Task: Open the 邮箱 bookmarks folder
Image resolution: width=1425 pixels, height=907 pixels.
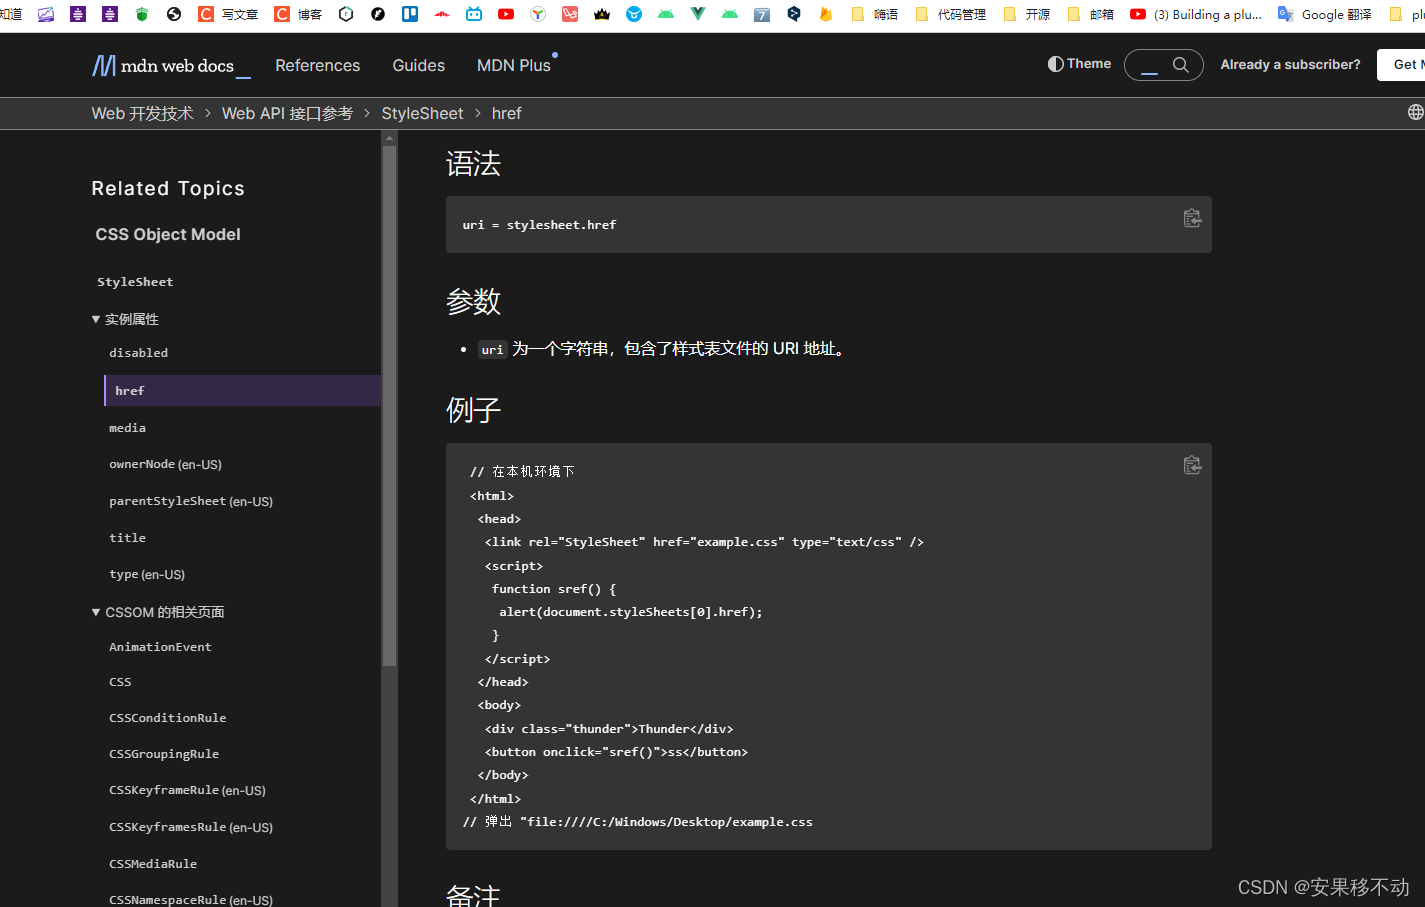Action: (x=1091, y=14)
